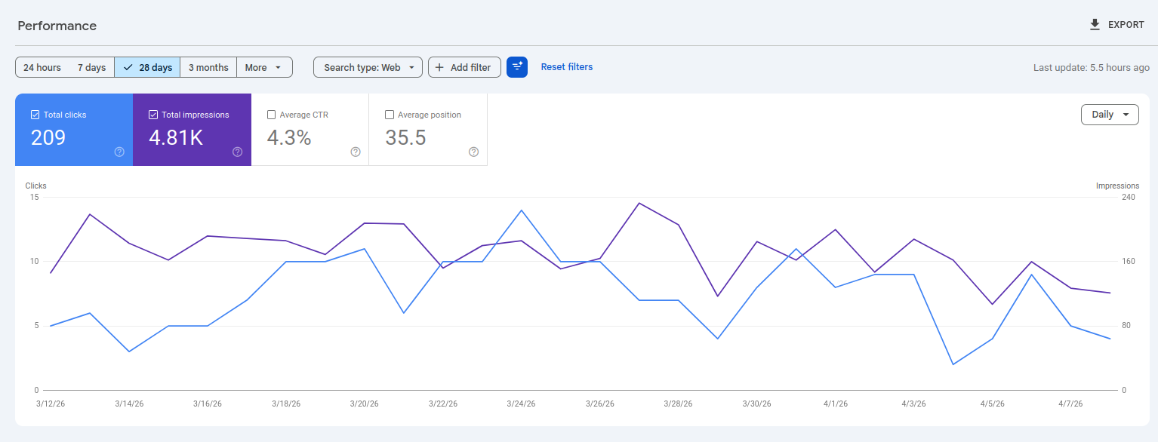Viewport: 1158px width, 442px height.
Task: Choose the 3 months date range
Action: [x=208, y=67]
